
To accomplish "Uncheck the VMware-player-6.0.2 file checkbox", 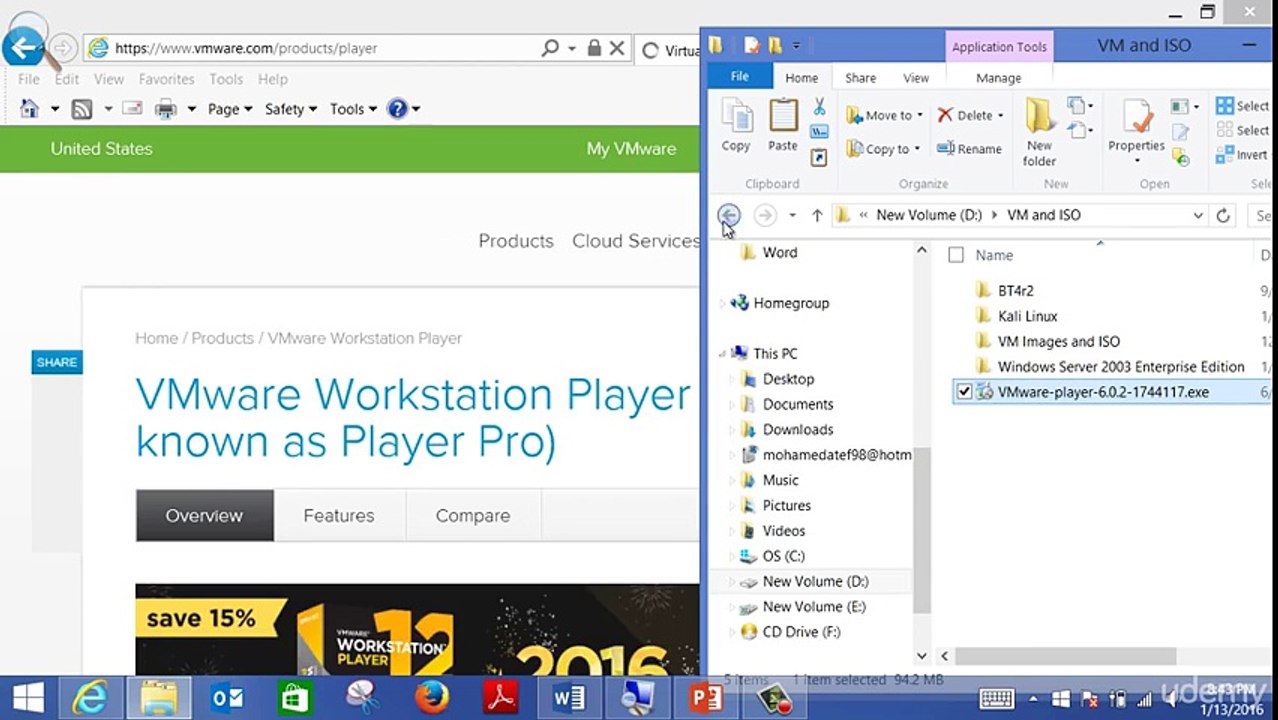I will click(x=964, y=392).
